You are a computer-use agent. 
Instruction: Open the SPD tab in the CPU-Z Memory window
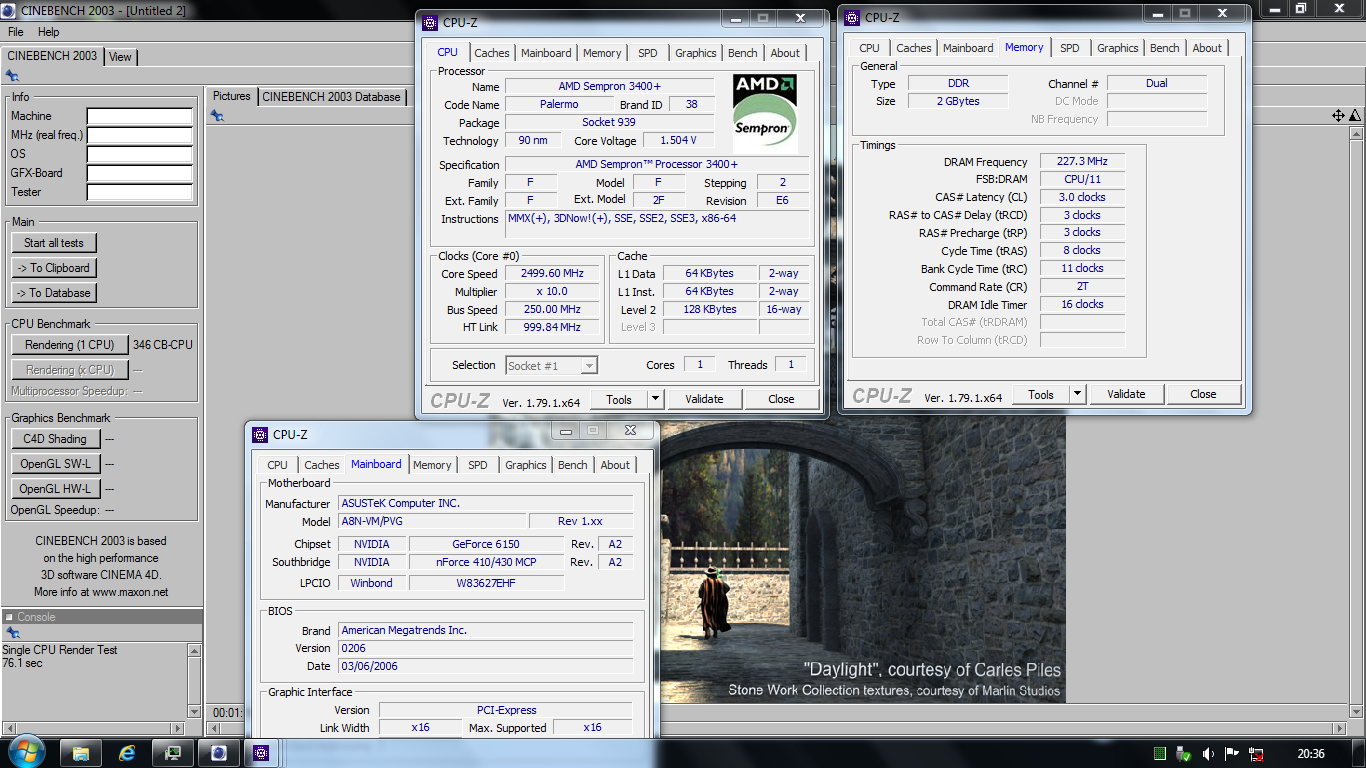pos(1070,48)
